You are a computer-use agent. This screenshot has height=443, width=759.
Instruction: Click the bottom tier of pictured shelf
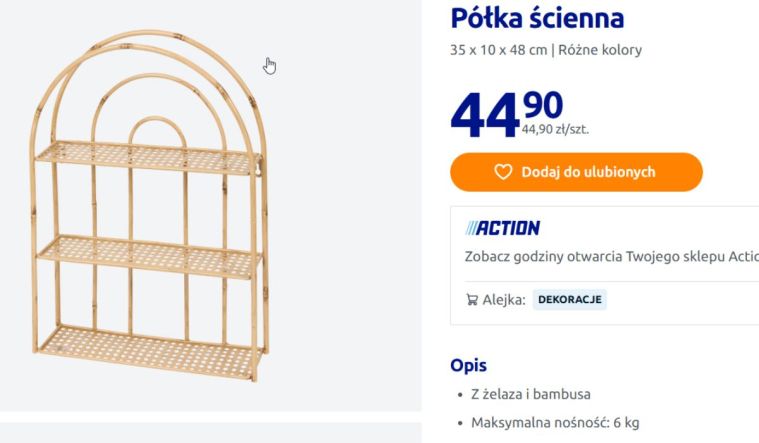150,350
